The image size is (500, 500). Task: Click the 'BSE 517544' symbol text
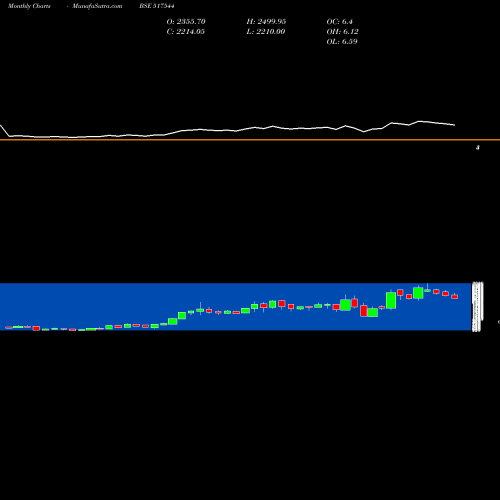[x=157, y=6]
